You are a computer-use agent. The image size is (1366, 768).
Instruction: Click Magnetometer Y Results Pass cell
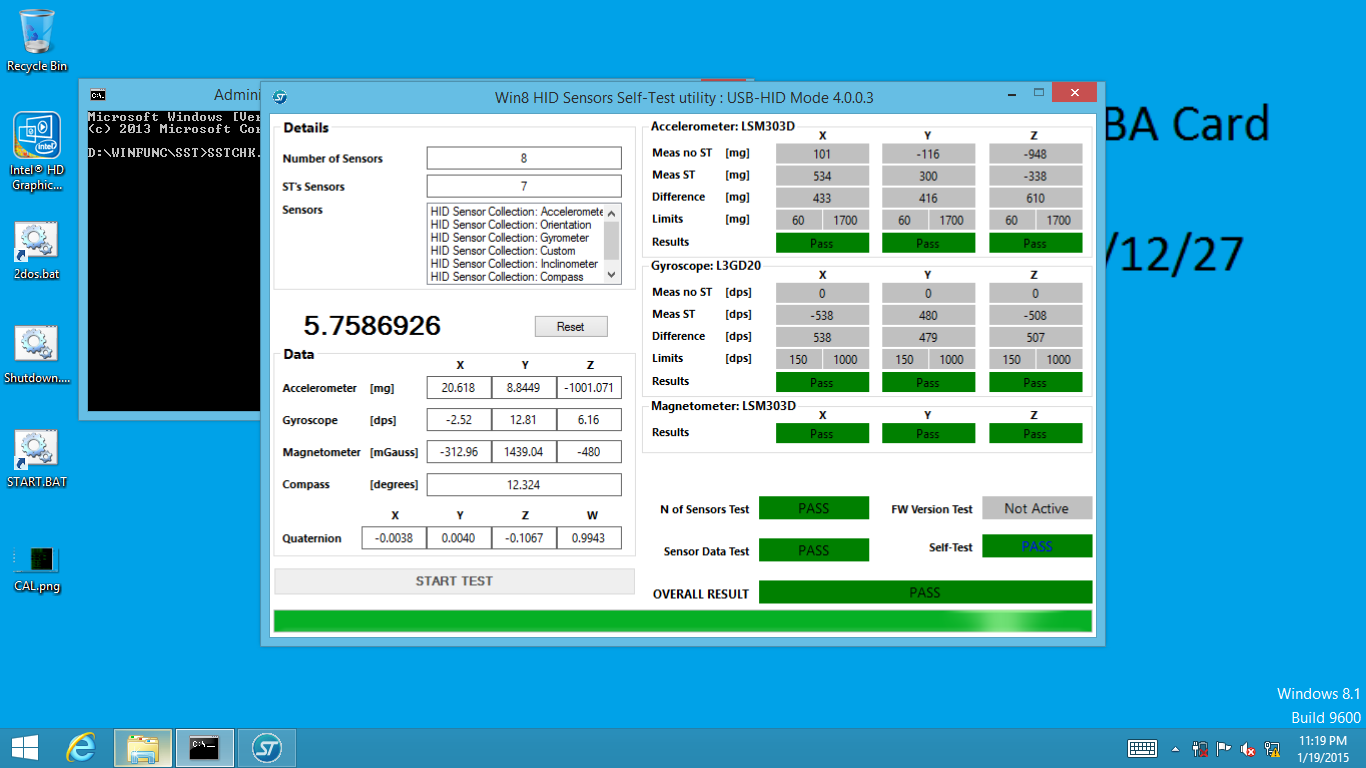pyautogui.click(x=928, y=433)
